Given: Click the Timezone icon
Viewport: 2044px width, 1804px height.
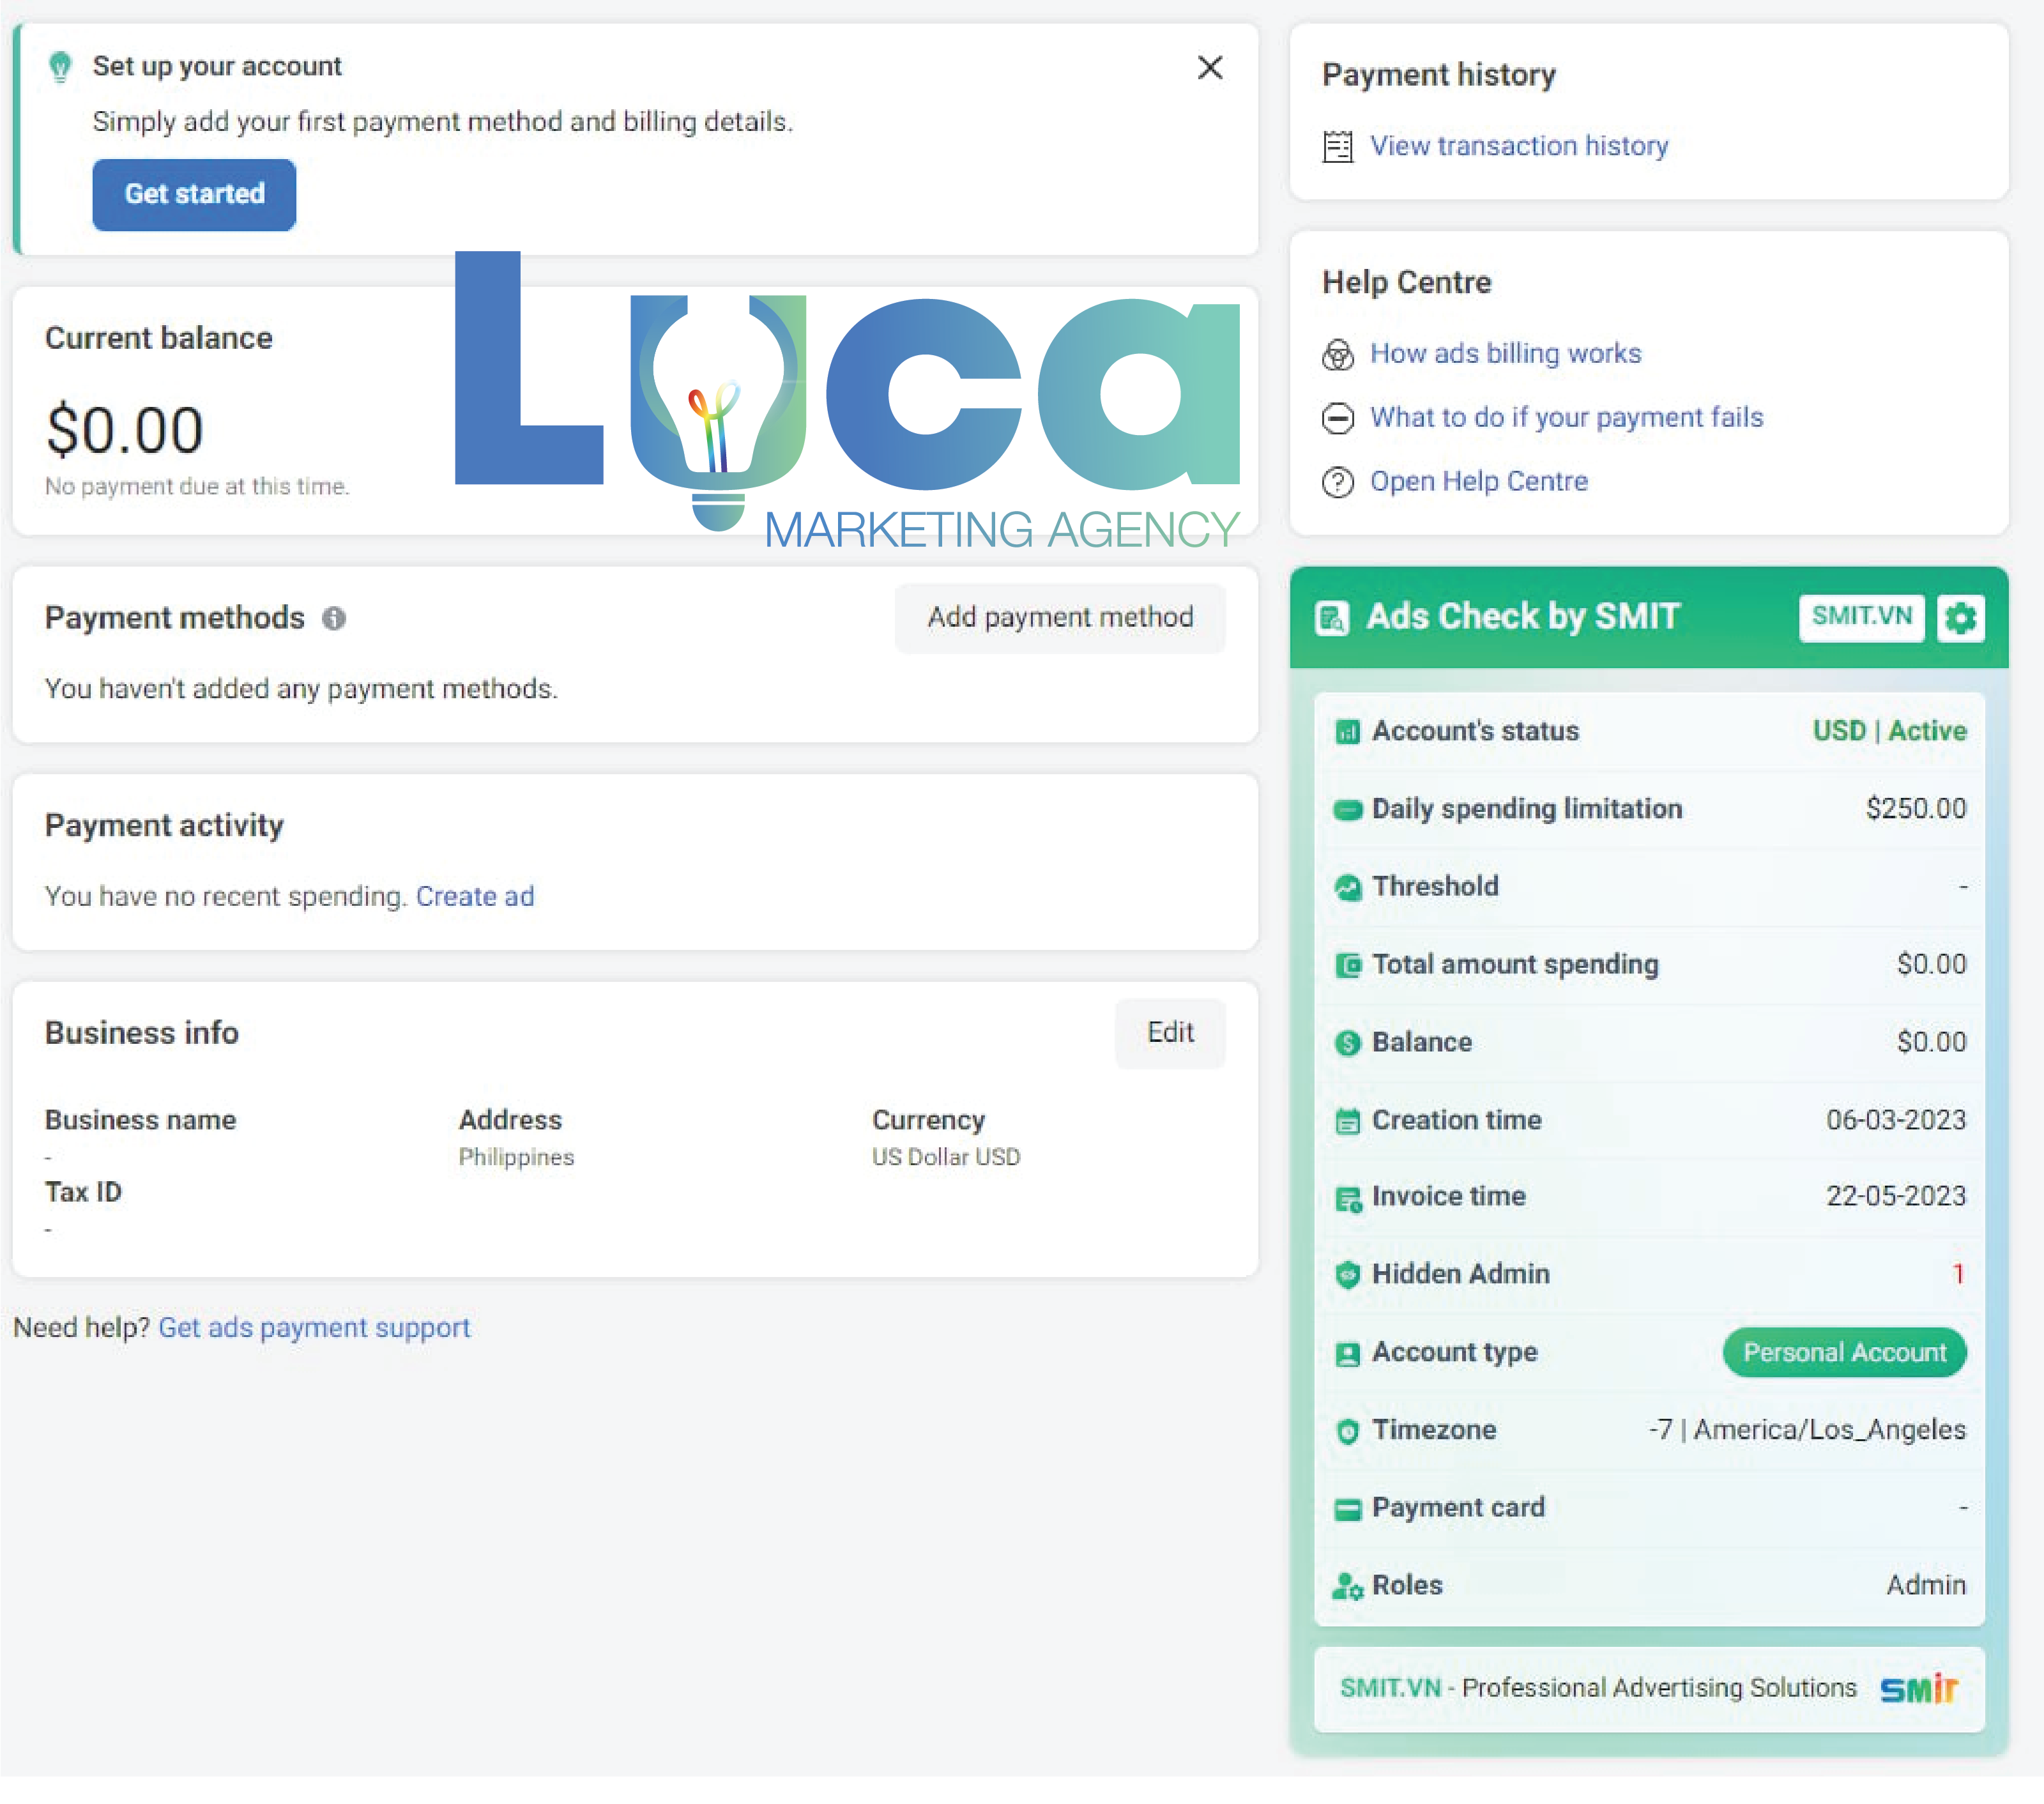Looking at the screenshot, I should [x=1347, y=1431].
